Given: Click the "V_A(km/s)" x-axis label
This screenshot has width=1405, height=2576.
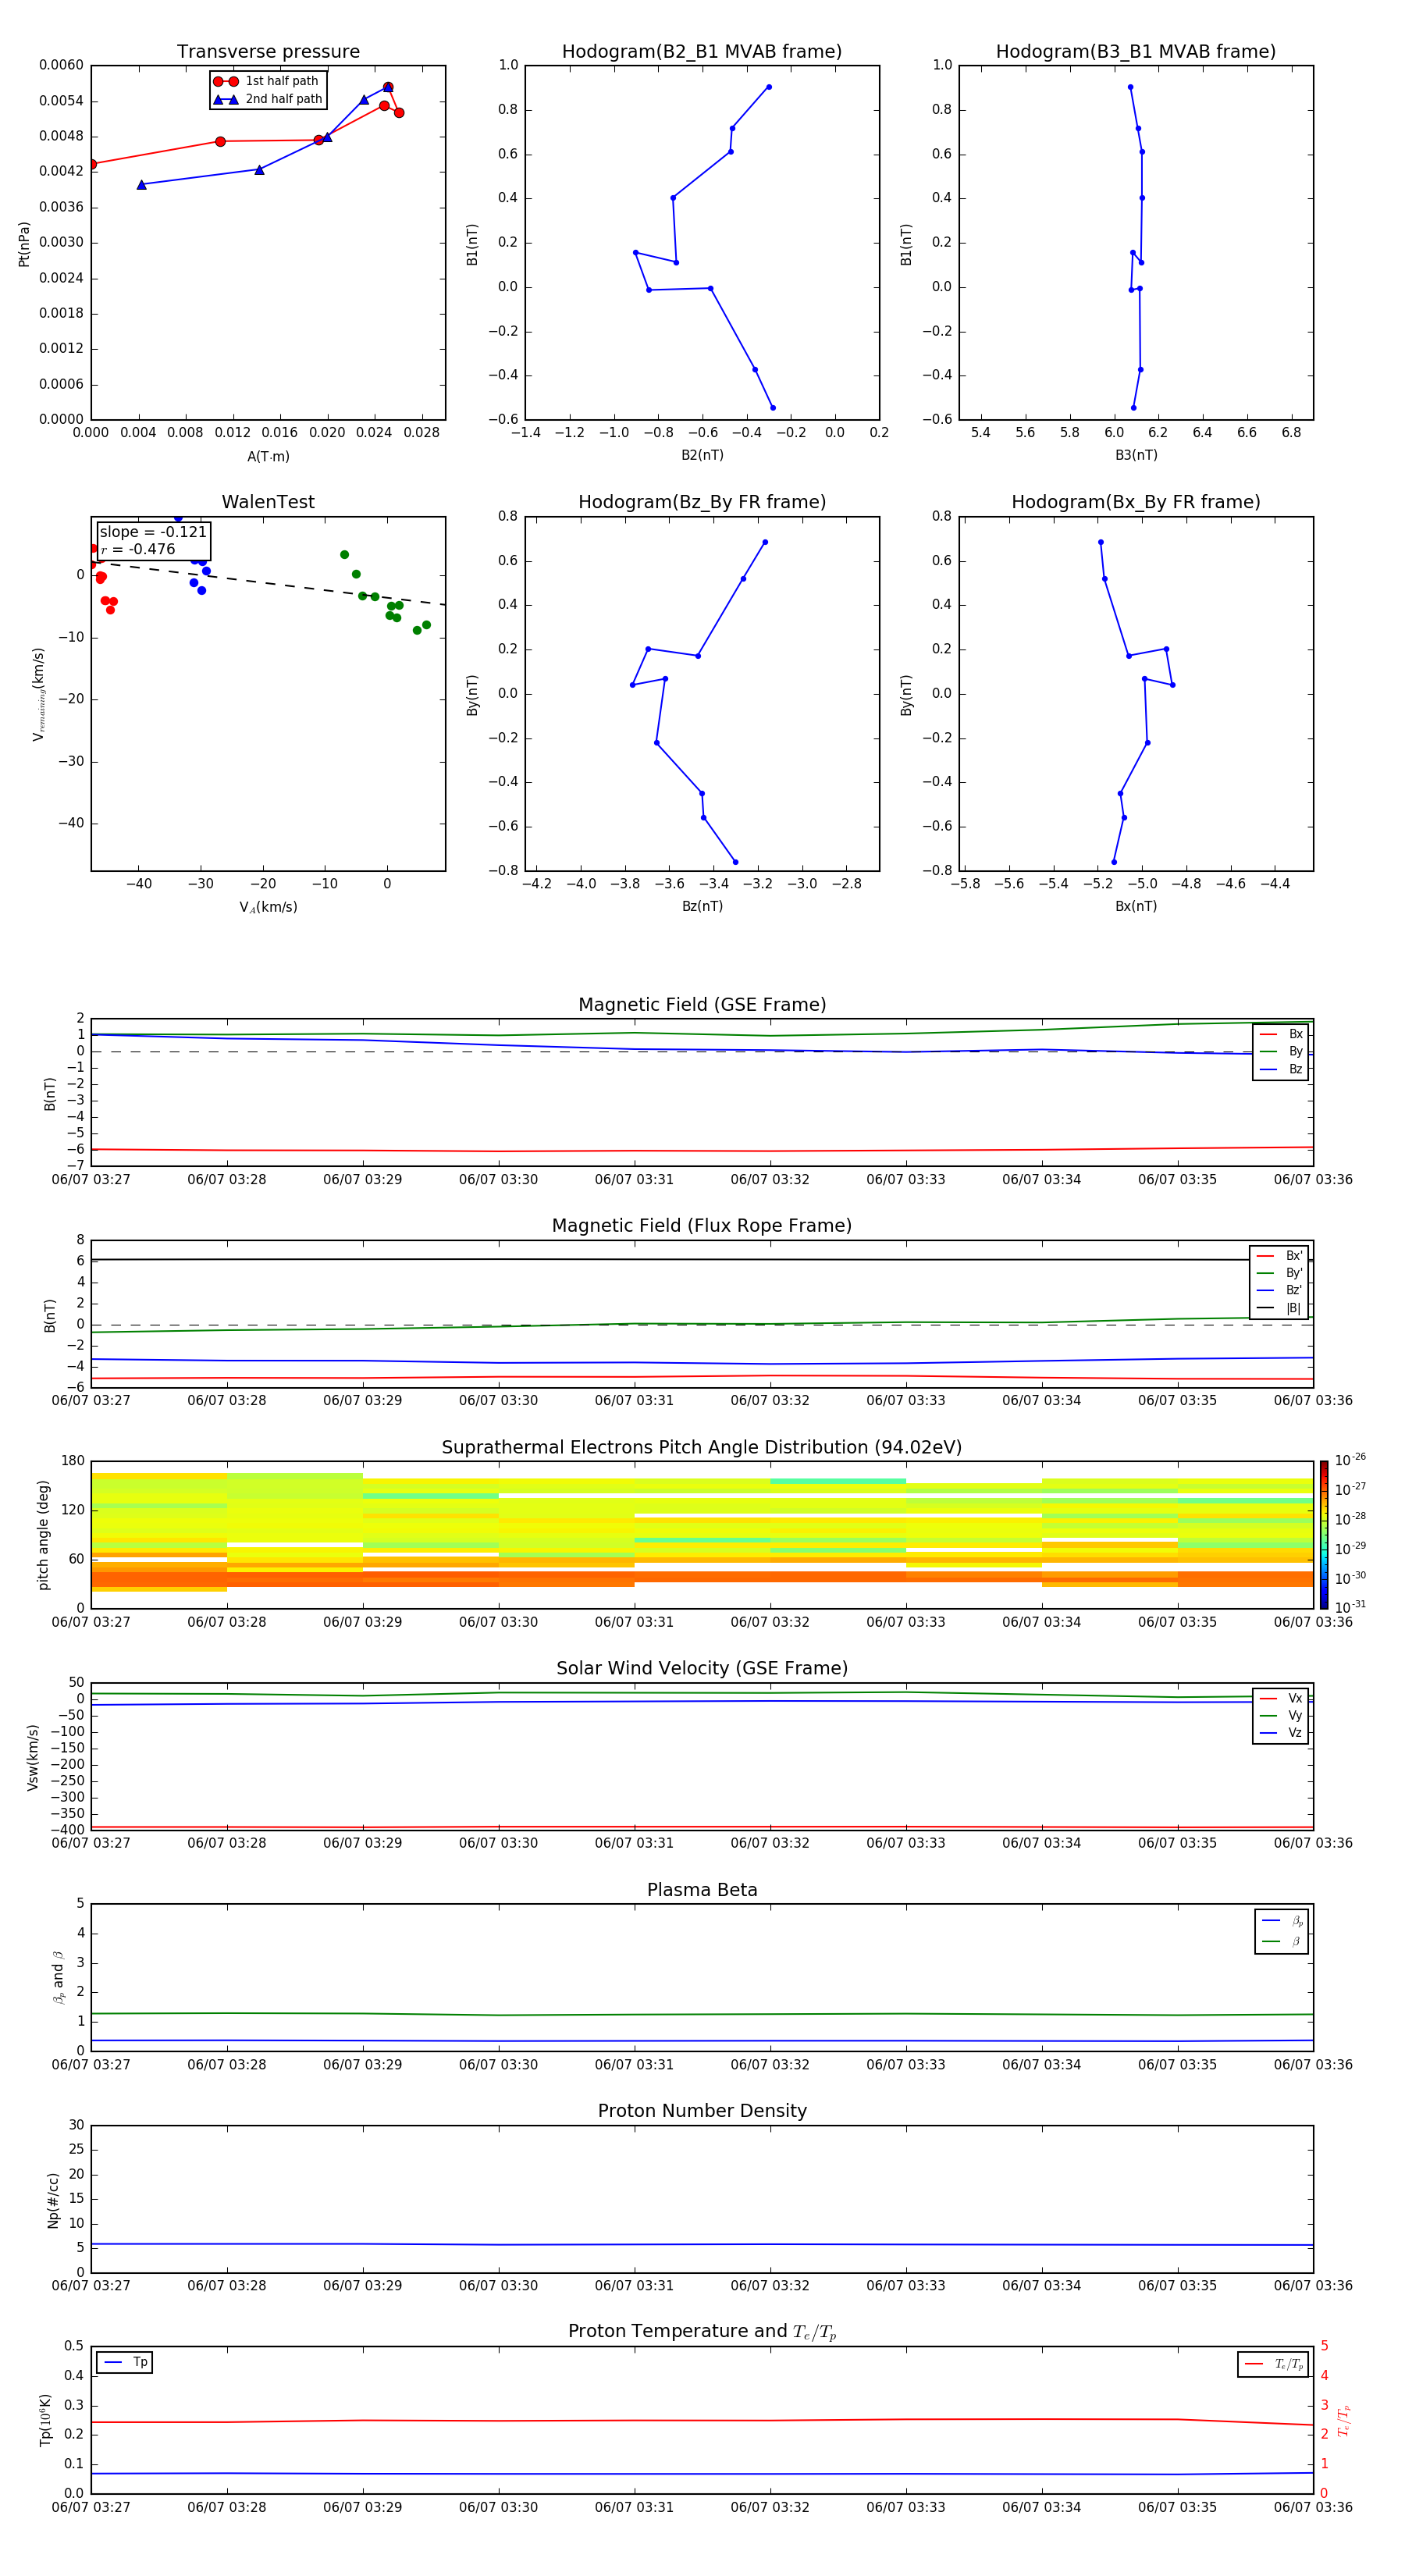Looking at the screenshot, I should click(268, 907).
